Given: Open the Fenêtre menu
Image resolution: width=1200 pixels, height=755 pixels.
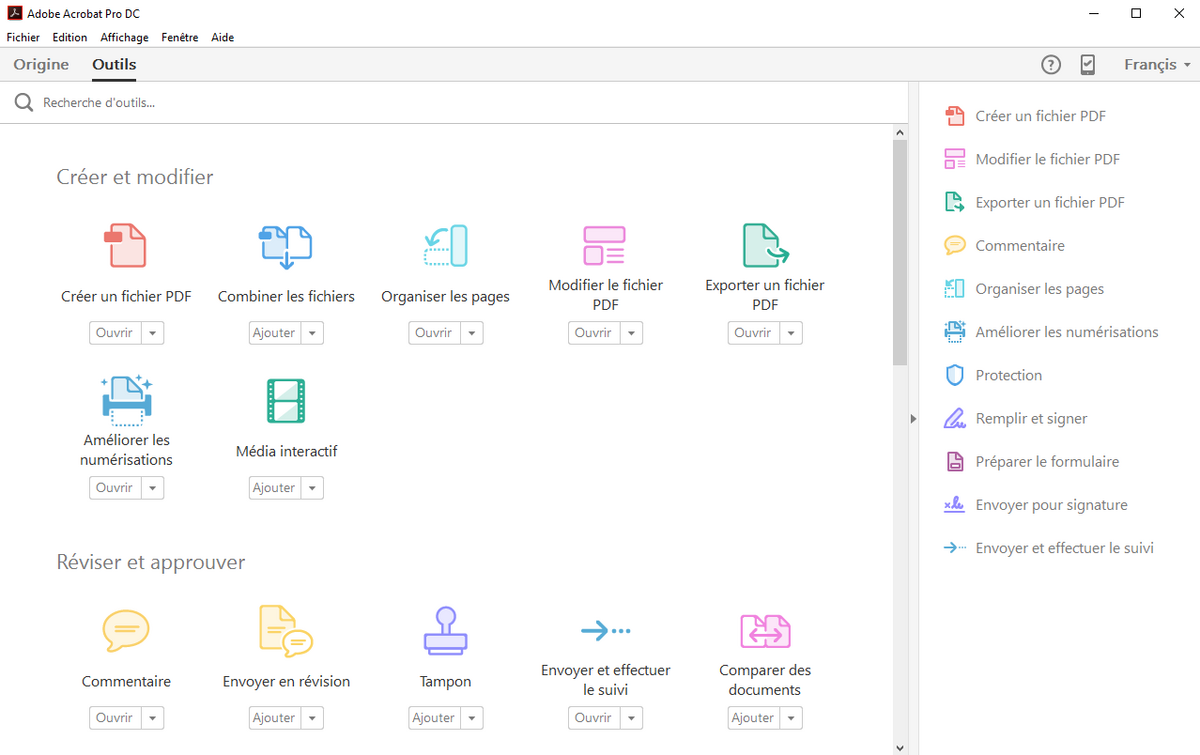Looking at the screenshot, I should pyautogui.click(x=180, y=37).
